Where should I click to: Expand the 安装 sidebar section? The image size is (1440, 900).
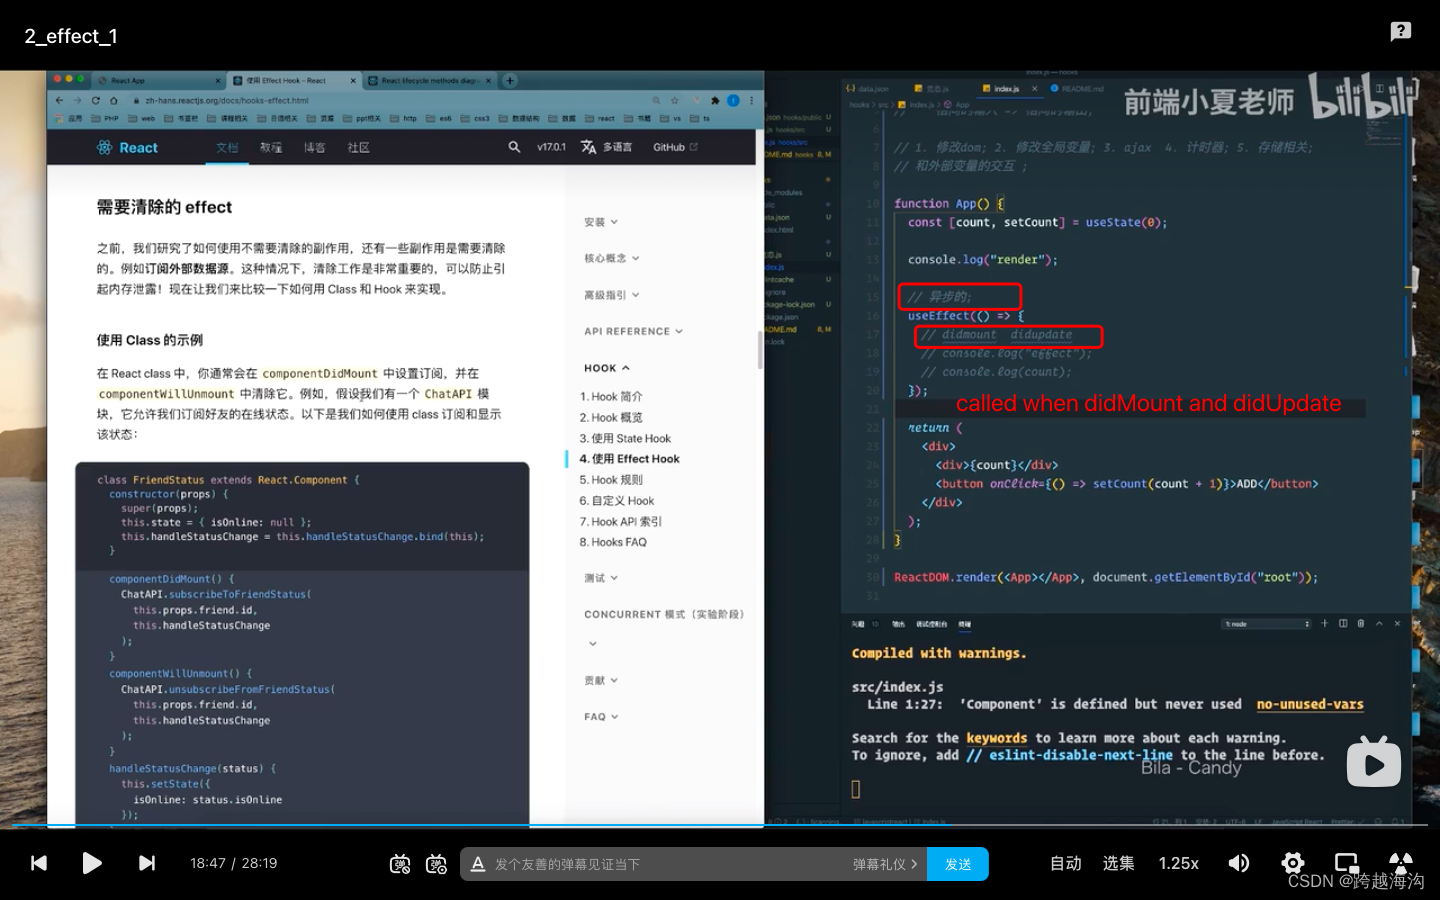(601, 222)
